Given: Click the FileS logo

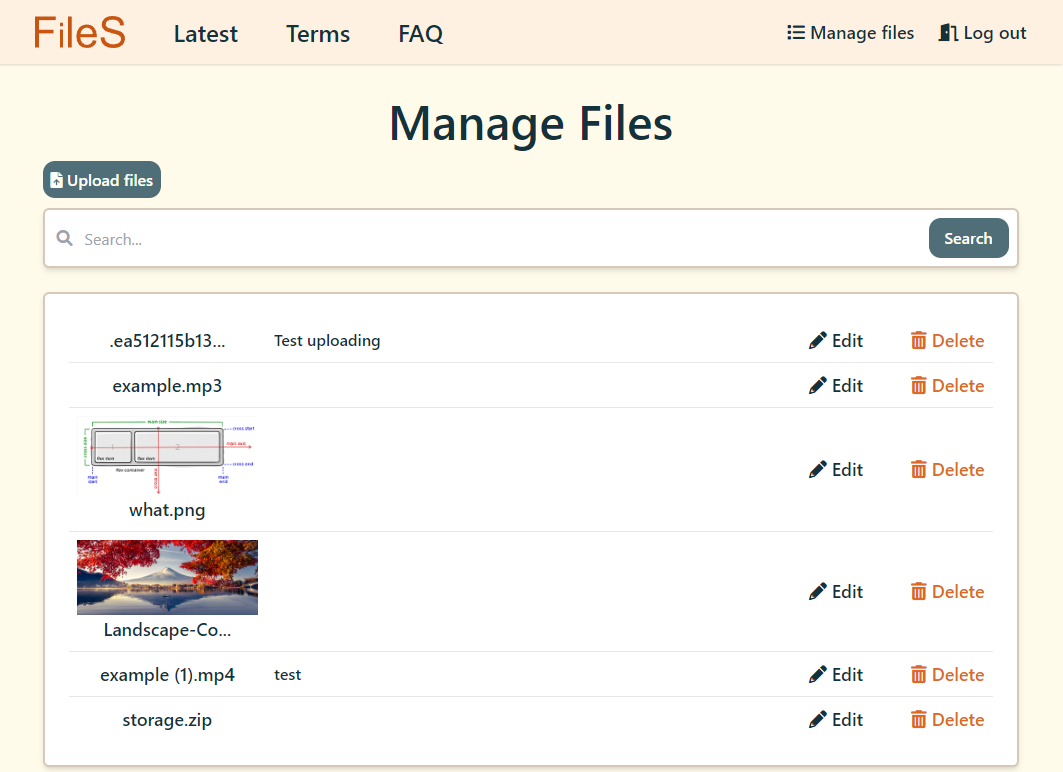Looking at the screenshot, I should [79, 31].
